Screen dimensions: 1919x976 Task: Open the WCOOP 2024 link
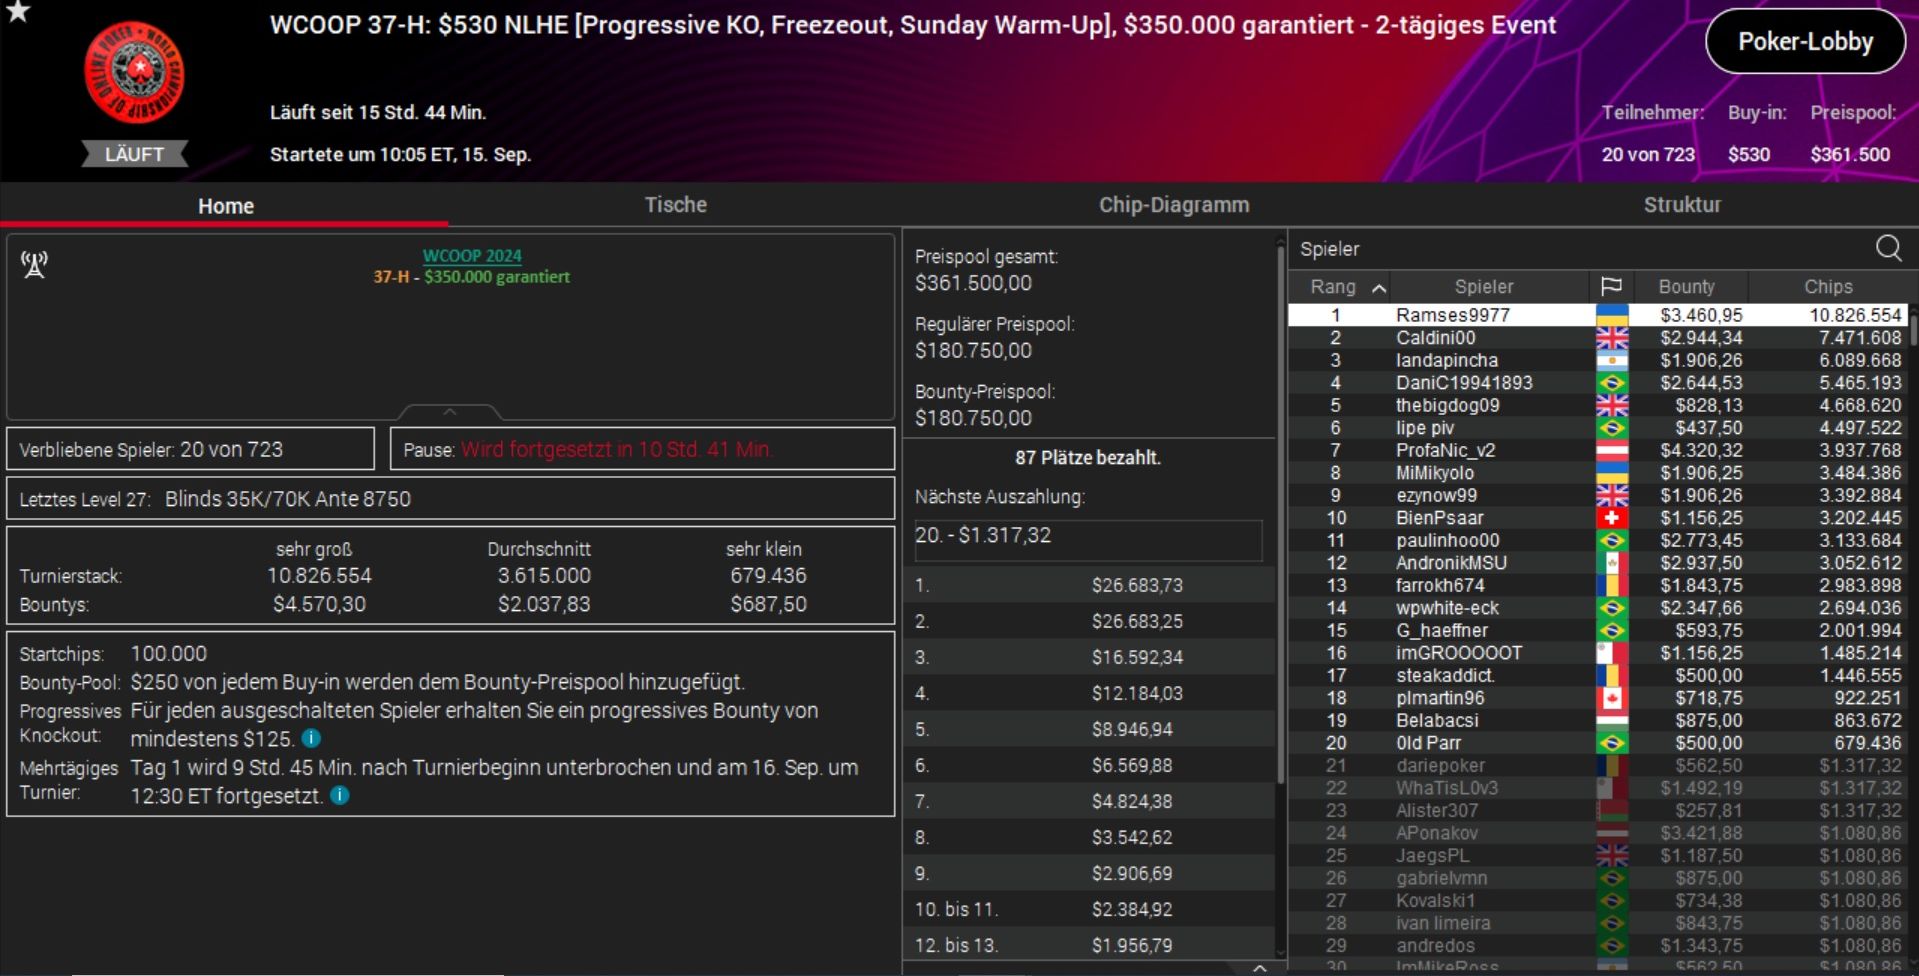471,256
